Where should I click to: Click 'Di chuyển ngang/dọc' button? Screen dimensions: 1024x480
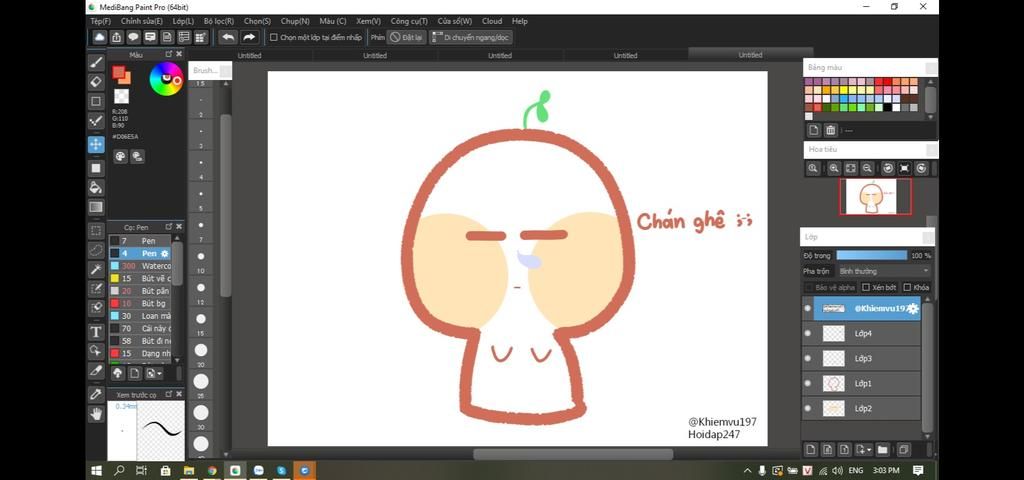(471, 37)
